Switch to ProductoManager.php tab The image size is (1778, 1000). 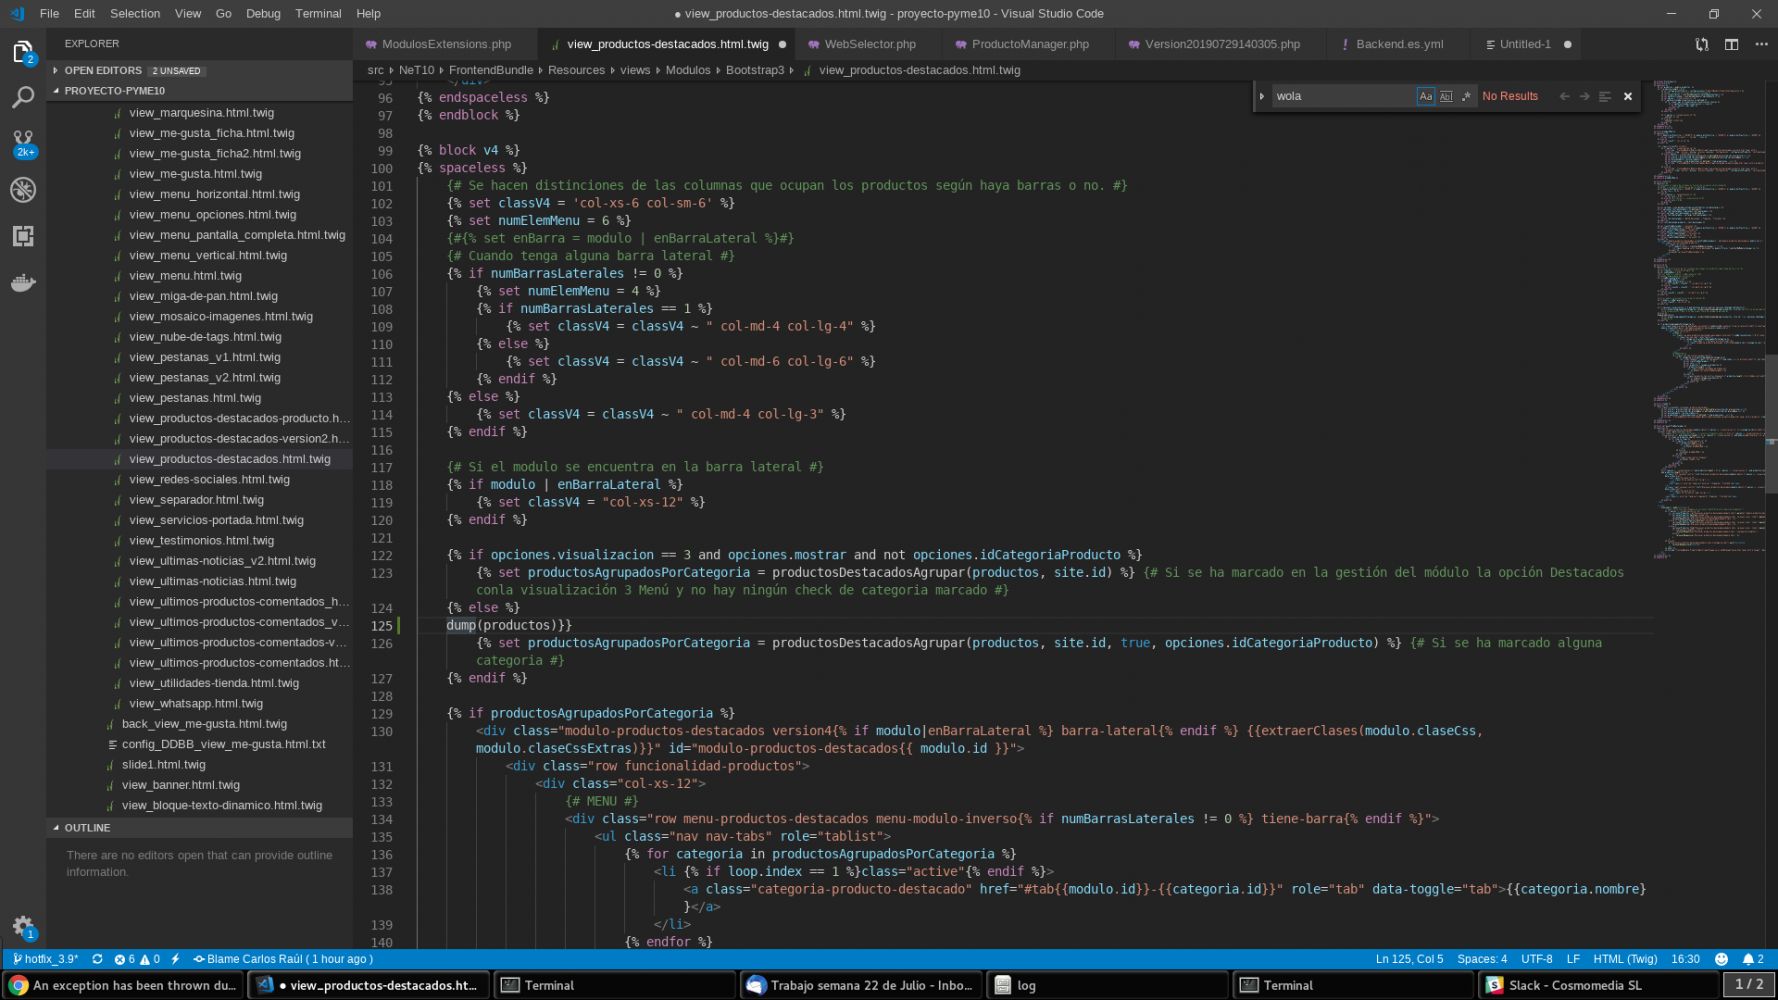coord(1030,44)
